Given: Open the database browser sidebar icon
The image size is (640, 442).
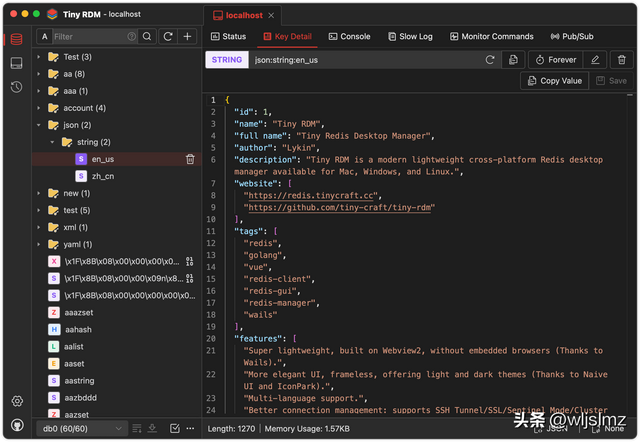Looking at the screenshot, I should [16, 39].
